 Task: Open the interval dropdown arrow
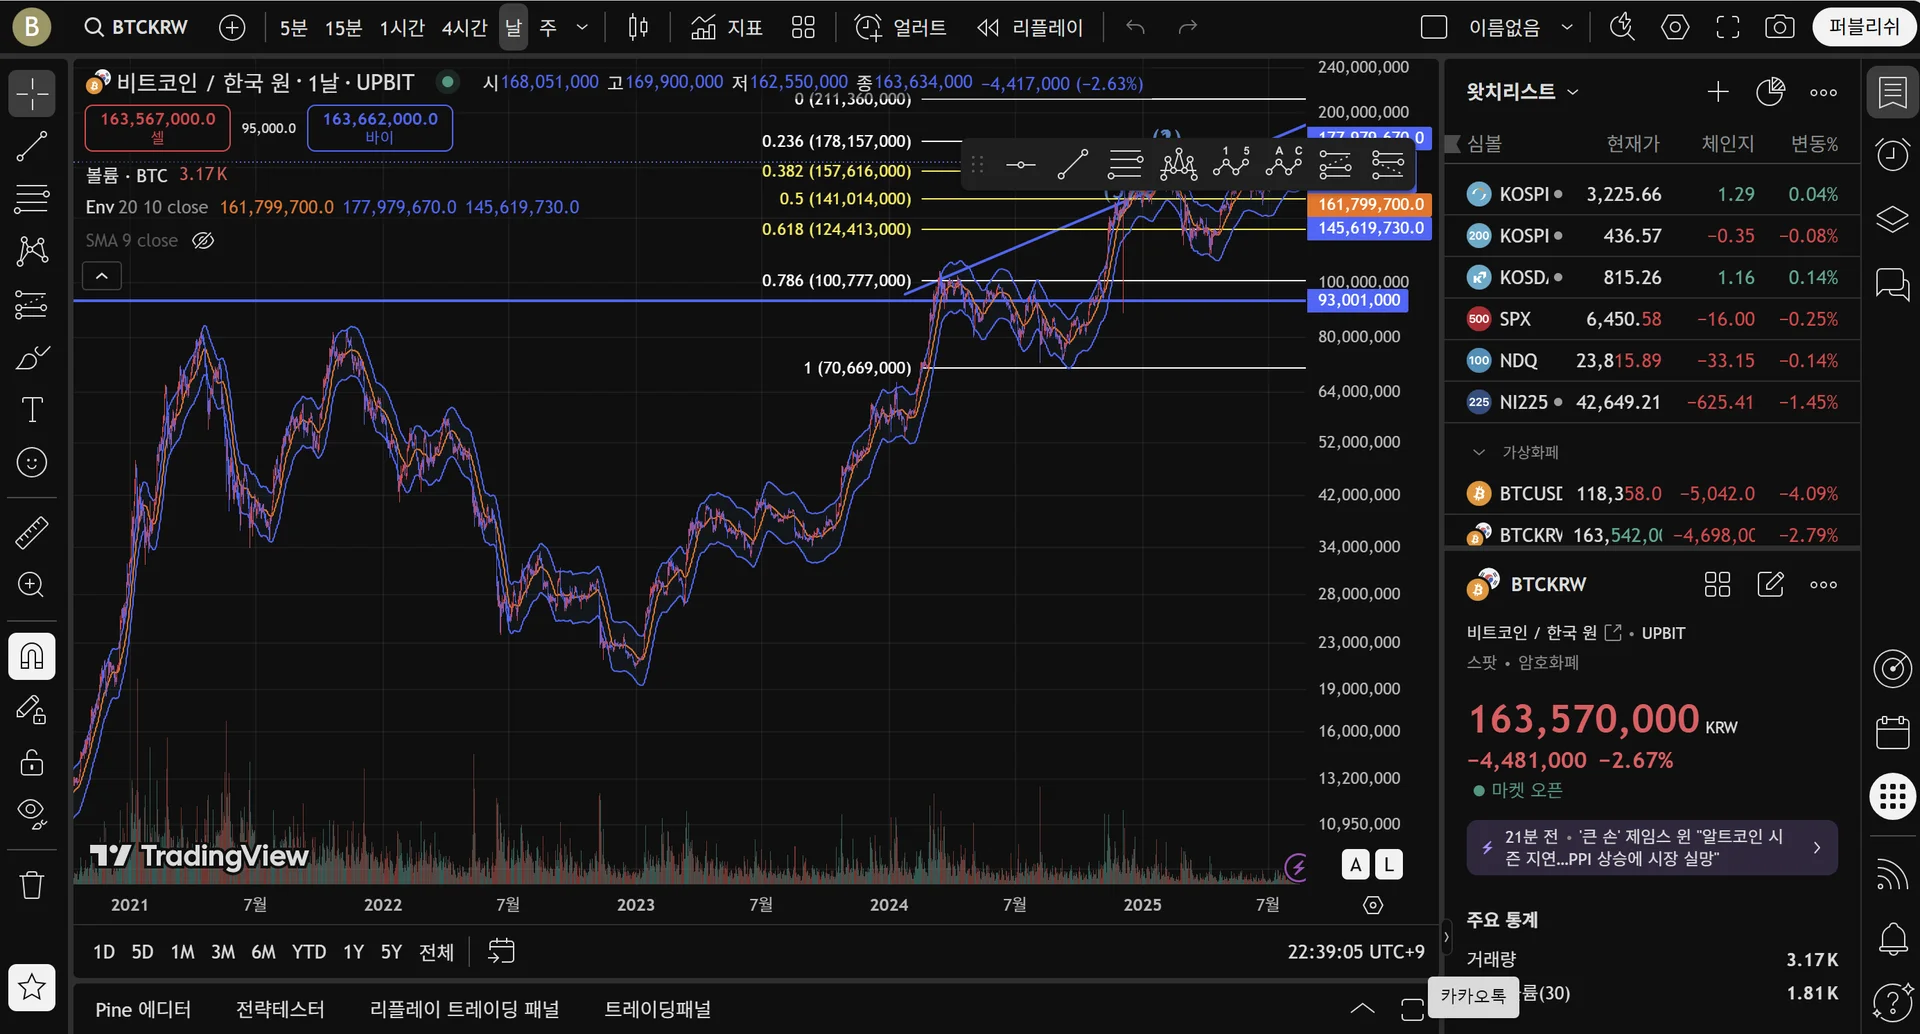click(582, 27)
